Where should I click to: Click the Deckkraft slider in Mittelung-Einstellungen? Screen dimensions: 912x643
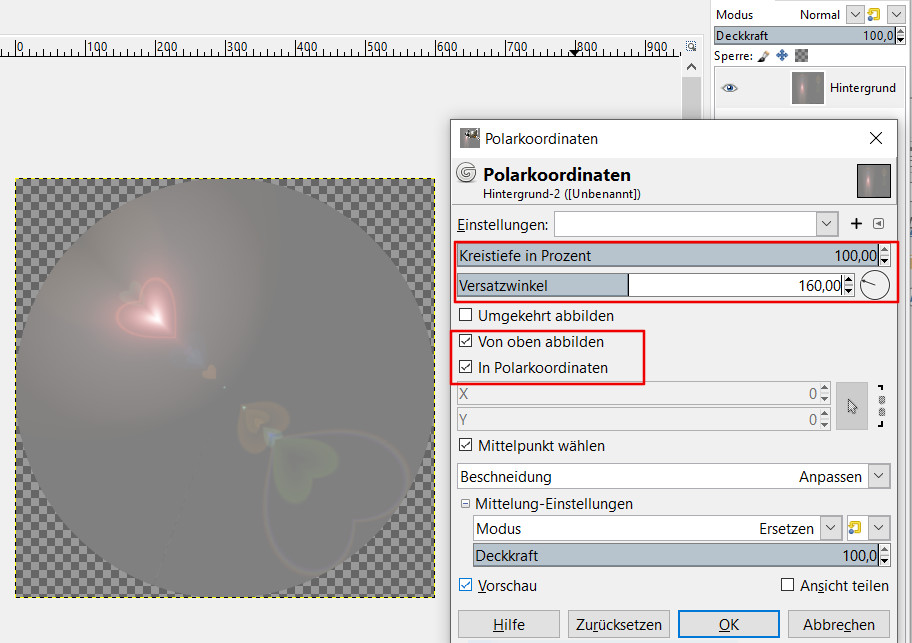point(675,555)
